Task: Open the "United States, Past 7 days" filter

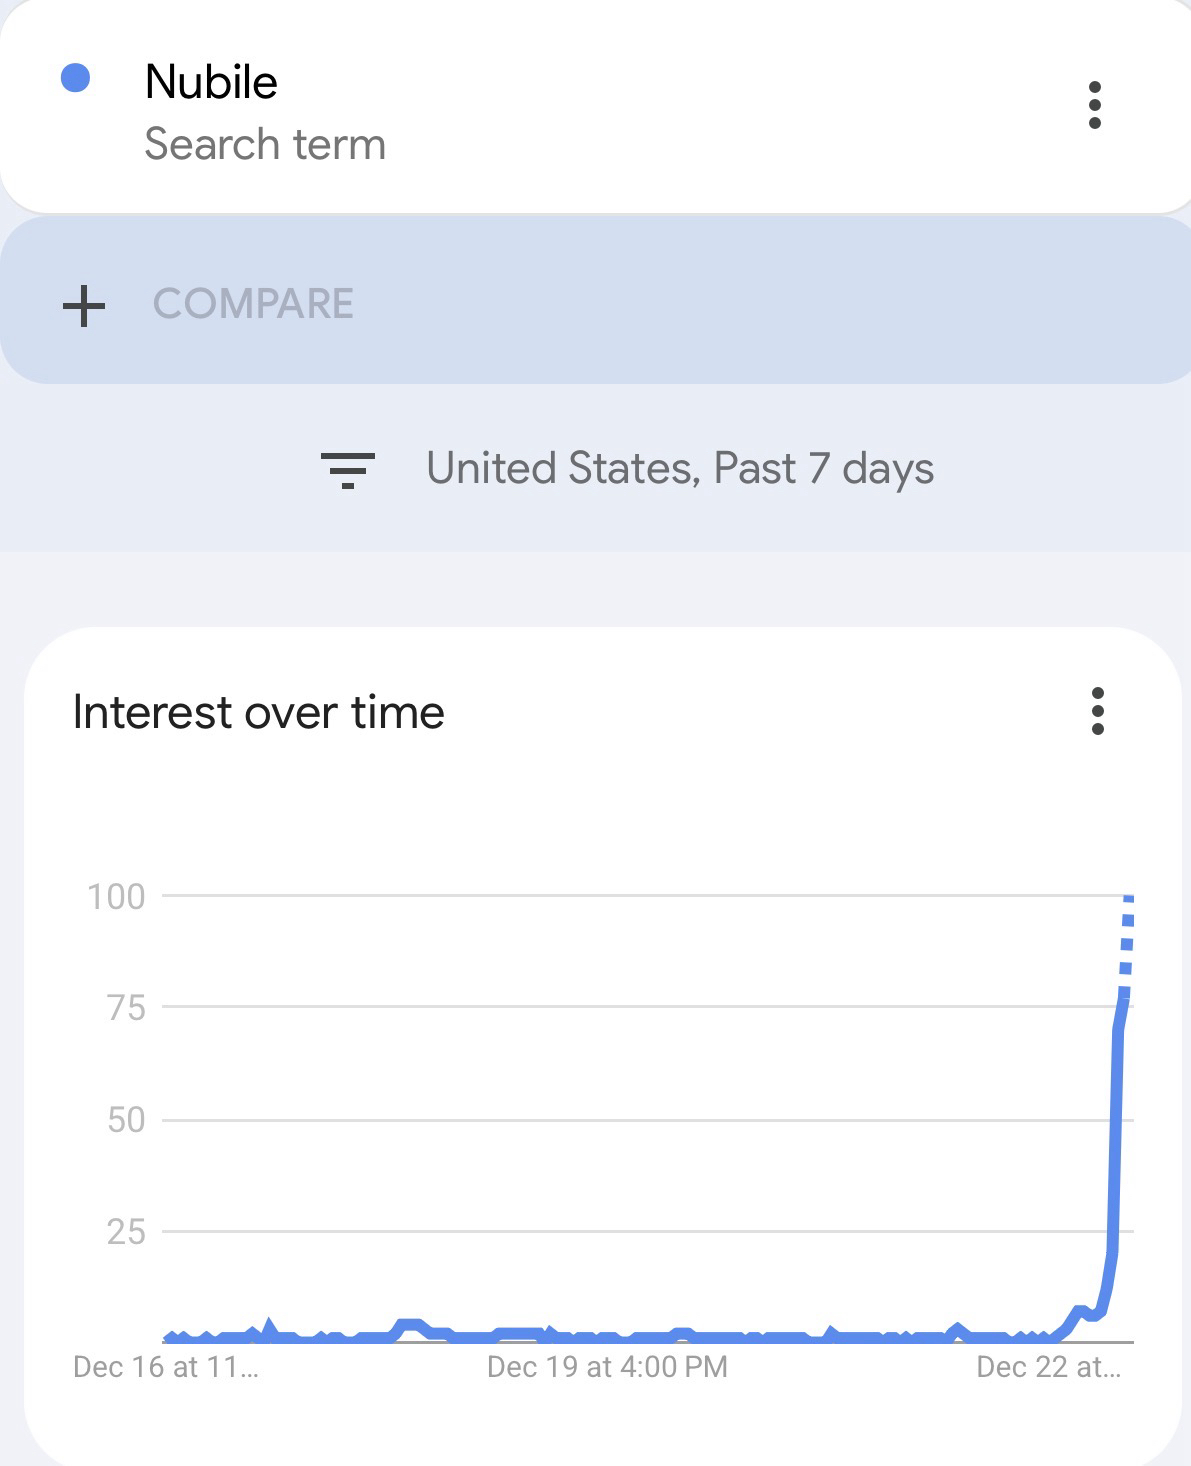Action: [x=680, y=468]
